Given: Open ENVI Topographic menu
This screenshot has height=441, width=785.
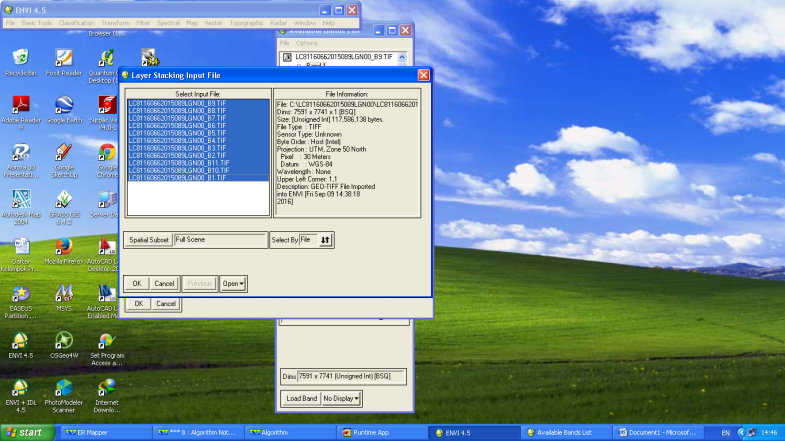Looking at the screenshot, I should tap(246, 23).
